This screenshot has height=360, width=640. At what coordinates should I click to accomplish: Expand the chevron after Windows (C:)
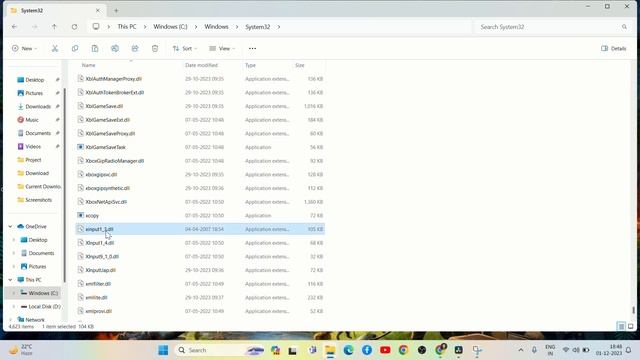tap(196, 27)
